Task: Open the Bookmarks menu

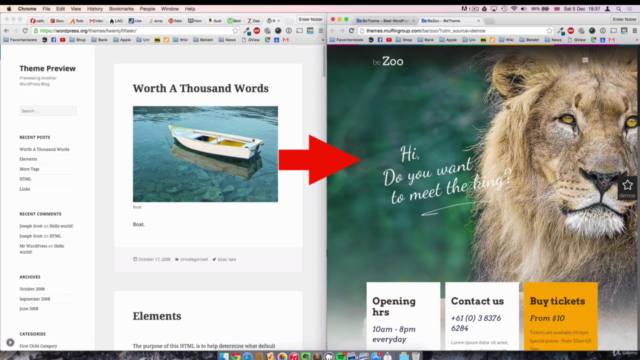Action: click(x=121, y=9)
